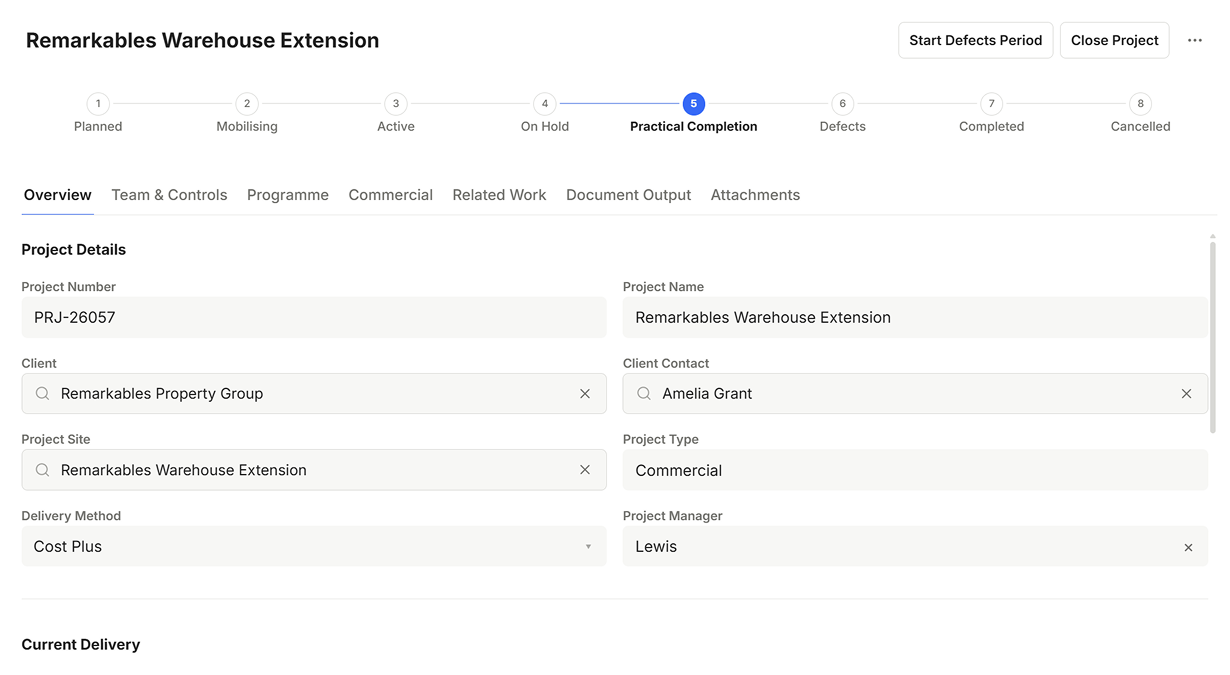
Task: Click the Completed stage label
Action: (x=992, y=127)
